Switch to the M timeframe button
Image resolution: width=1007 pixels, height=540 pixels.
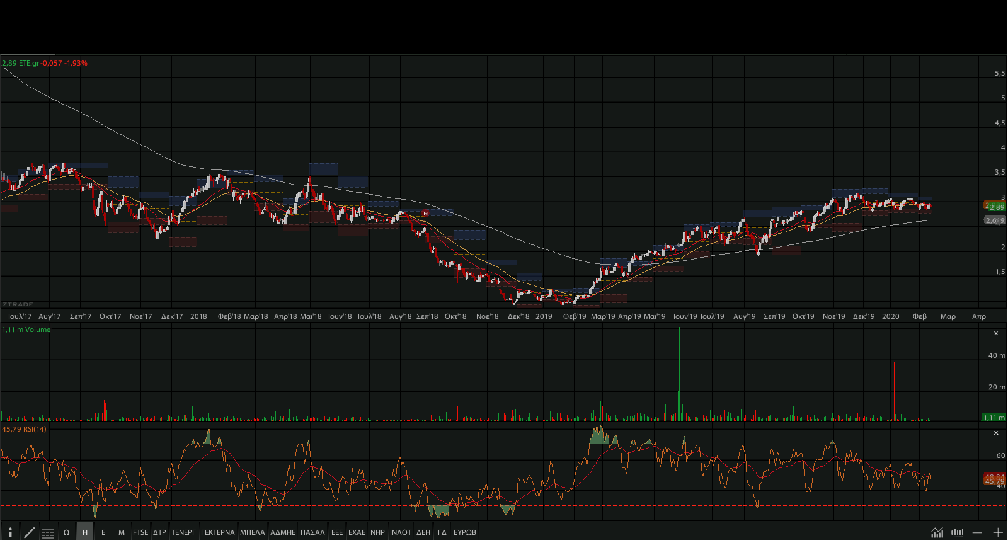click(121, 532)
